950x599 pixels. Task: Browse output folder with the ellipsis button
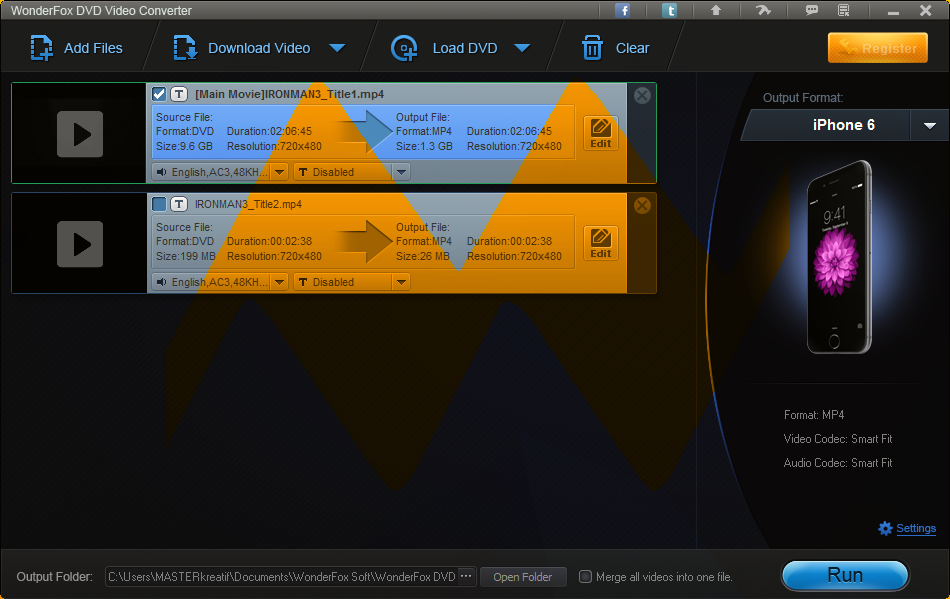click(466, 577)
